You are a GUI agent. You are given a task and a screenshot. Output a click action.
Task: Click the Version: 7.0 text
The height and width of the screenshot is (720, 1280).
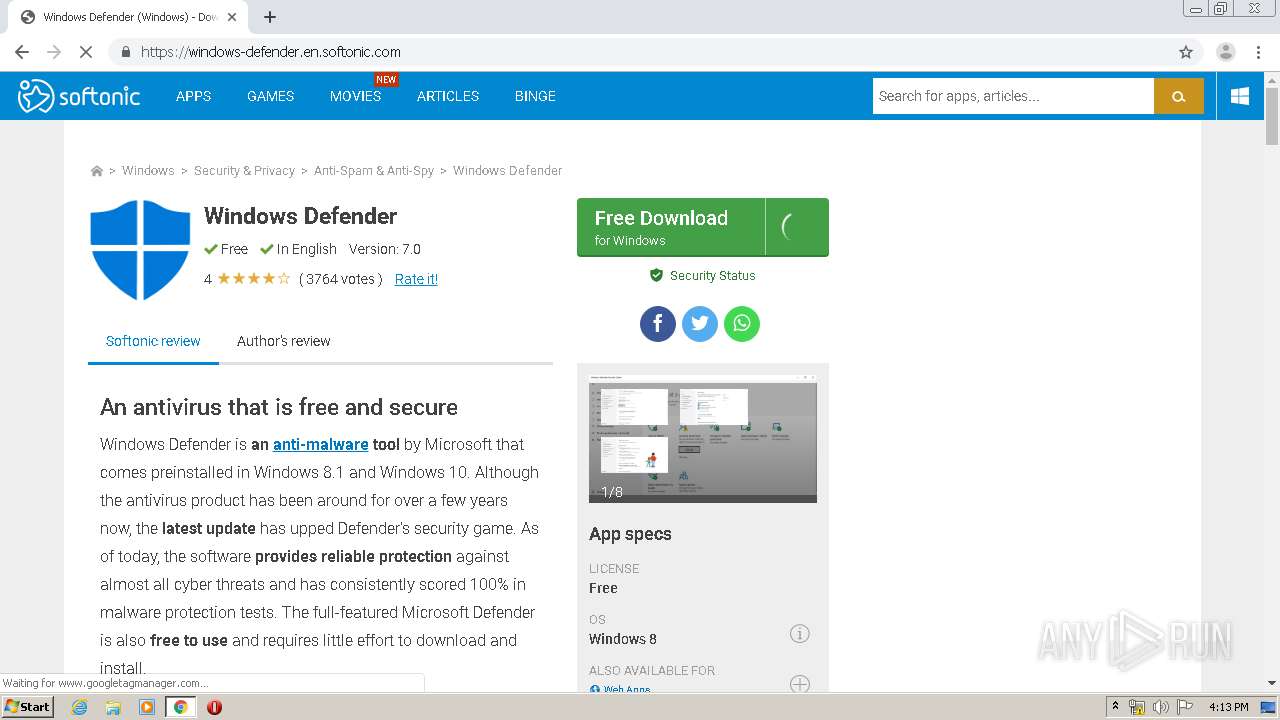[x=385, y=249]
